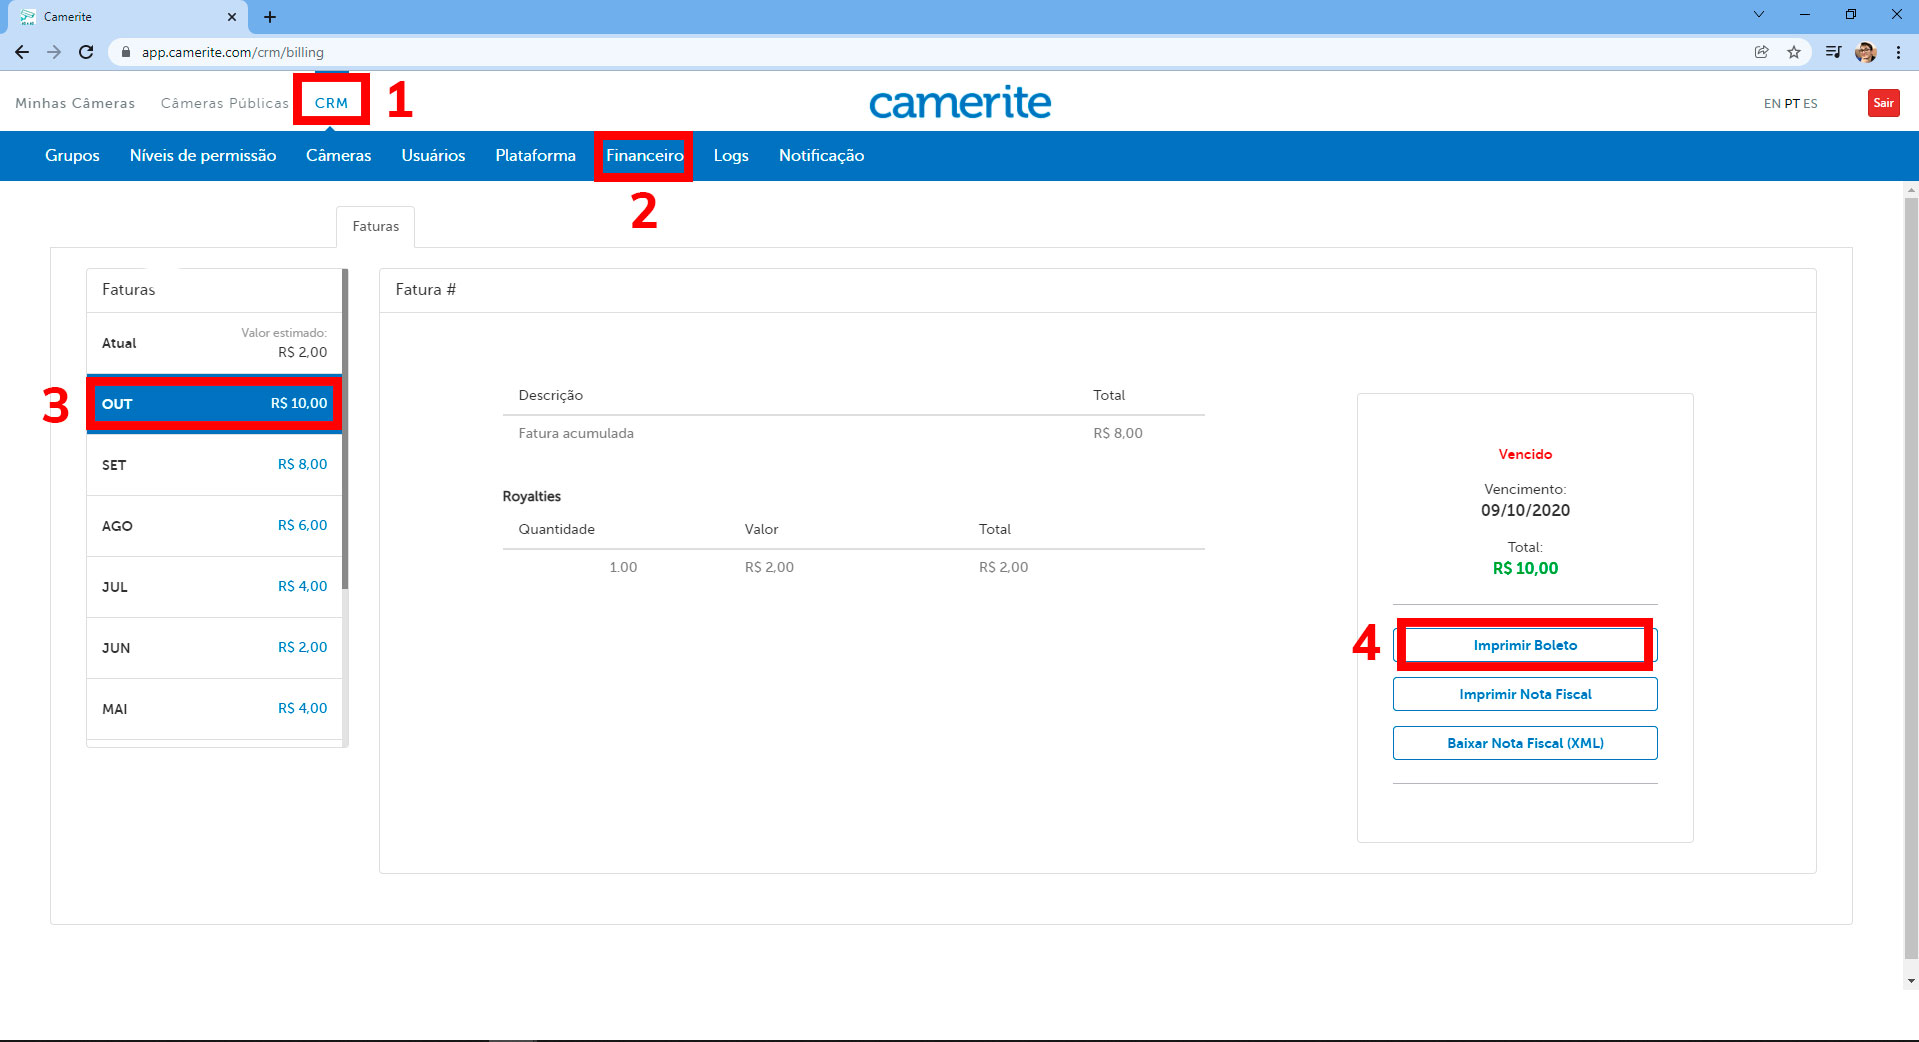Open the tab search dropdown arrow
1919x1042 pixels.
click(1759, 15)
